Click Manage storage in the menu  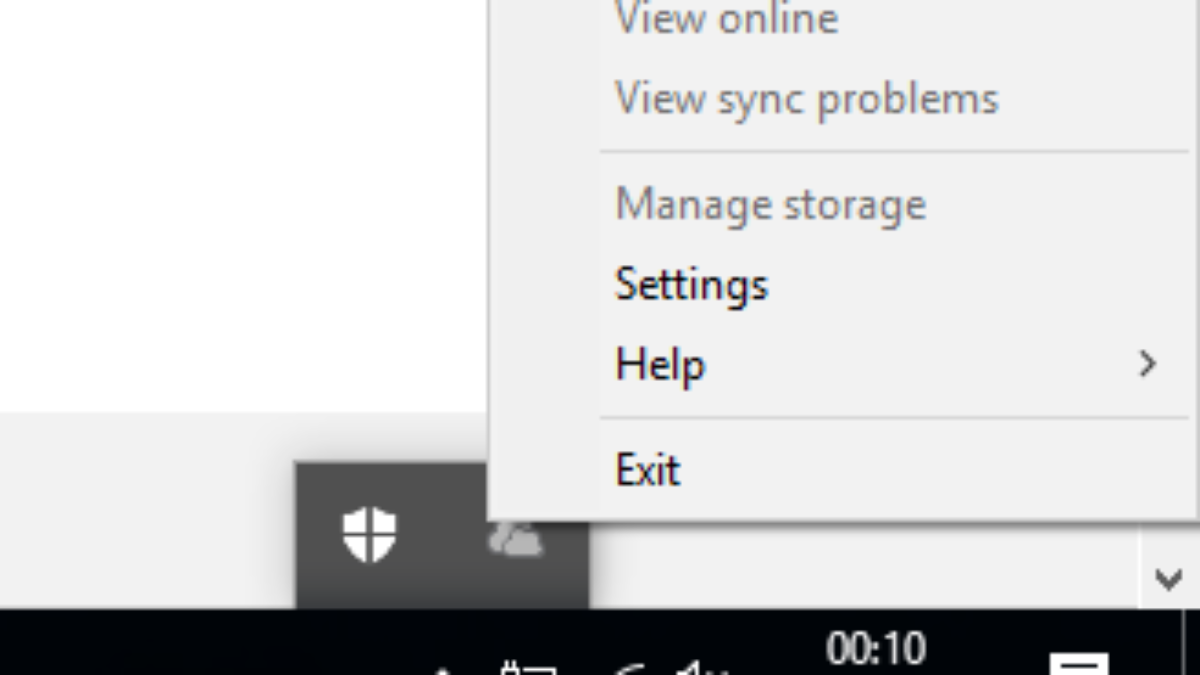coord(770,205)
